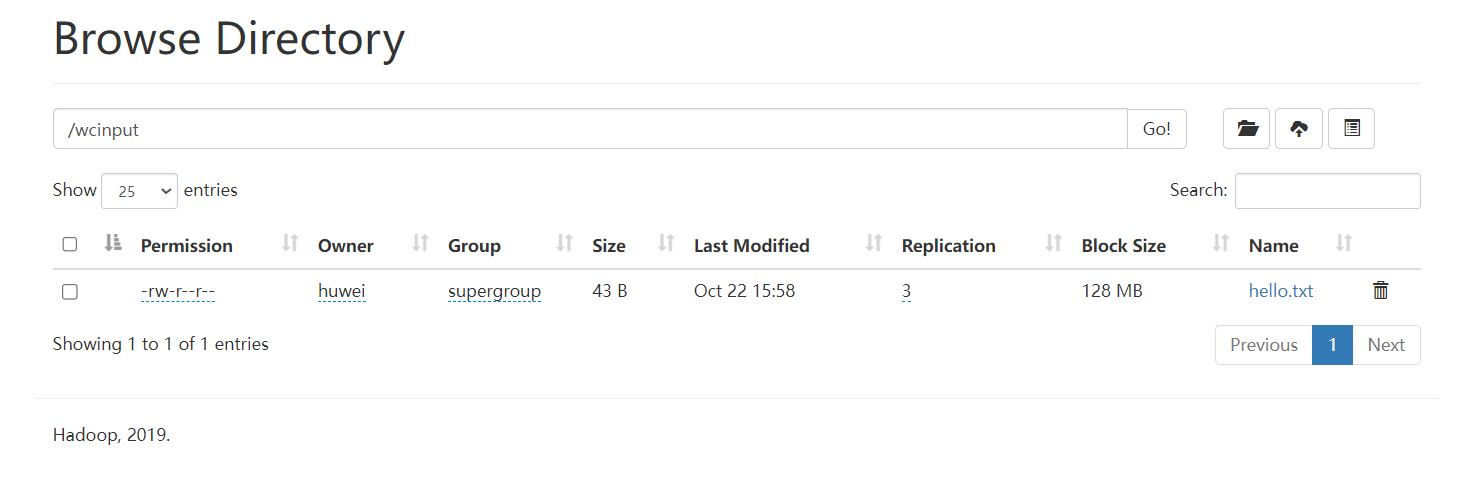
Task: Sort by the Owner column arrows
Action: pyautogui.click(x=420, y=243)
